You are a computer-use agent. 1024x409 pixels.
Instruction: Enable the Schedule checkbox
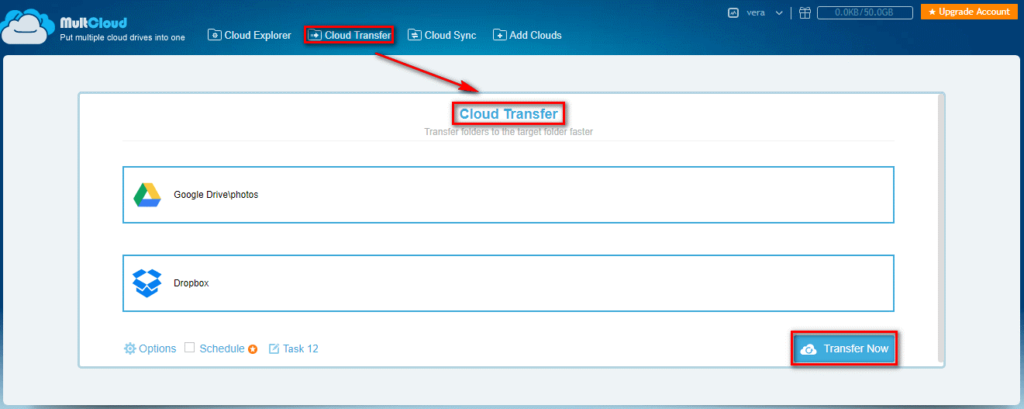(189, 348)
